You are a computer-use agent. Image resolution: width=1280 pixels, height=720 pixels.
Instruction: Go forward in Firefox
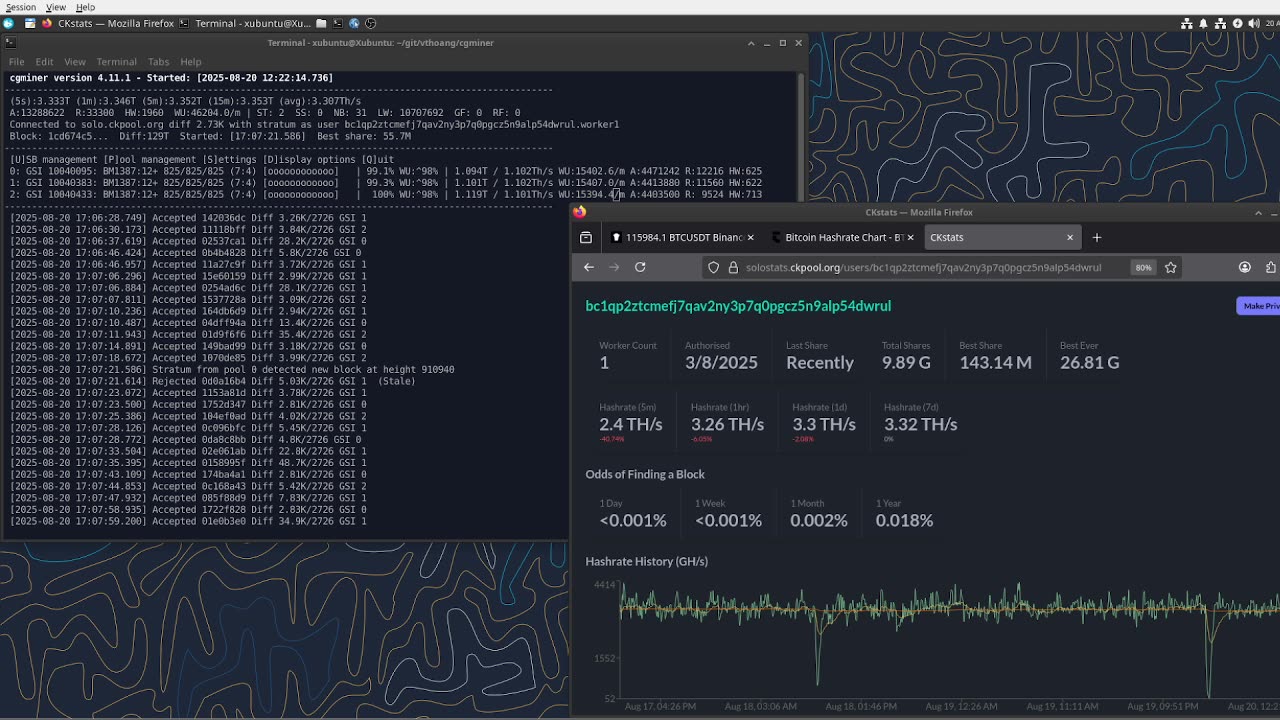point(614,267)
